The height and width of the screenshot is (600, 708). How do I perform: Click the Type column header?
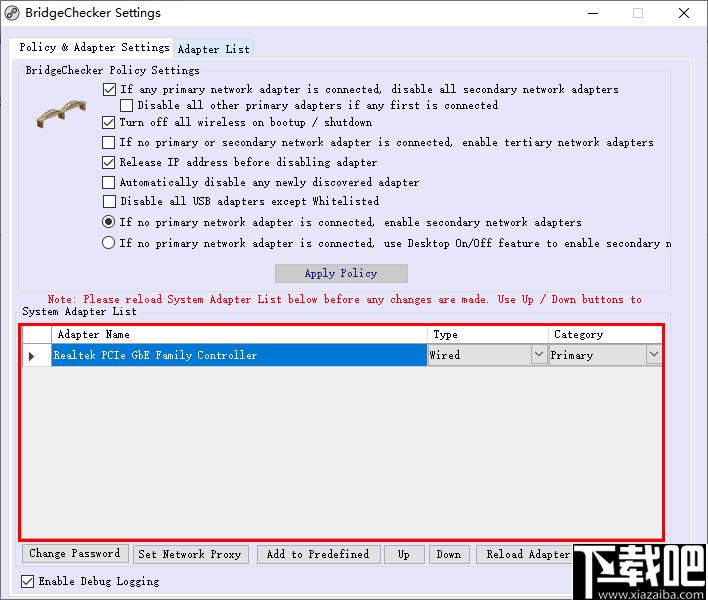[488, 335]
